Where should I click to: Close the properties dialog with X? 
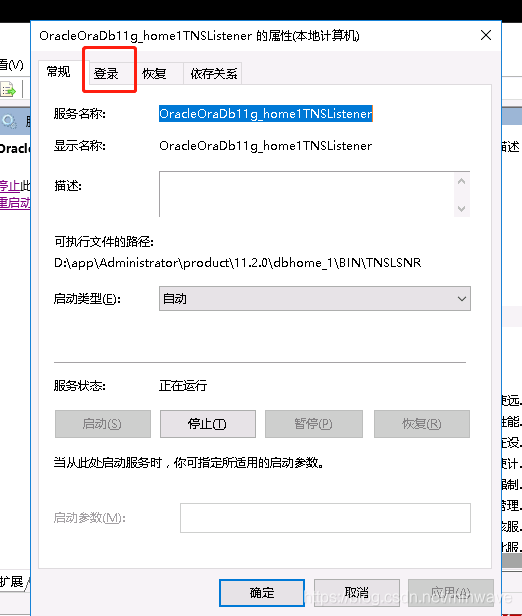pyautogui.click(x=486, y=35)
